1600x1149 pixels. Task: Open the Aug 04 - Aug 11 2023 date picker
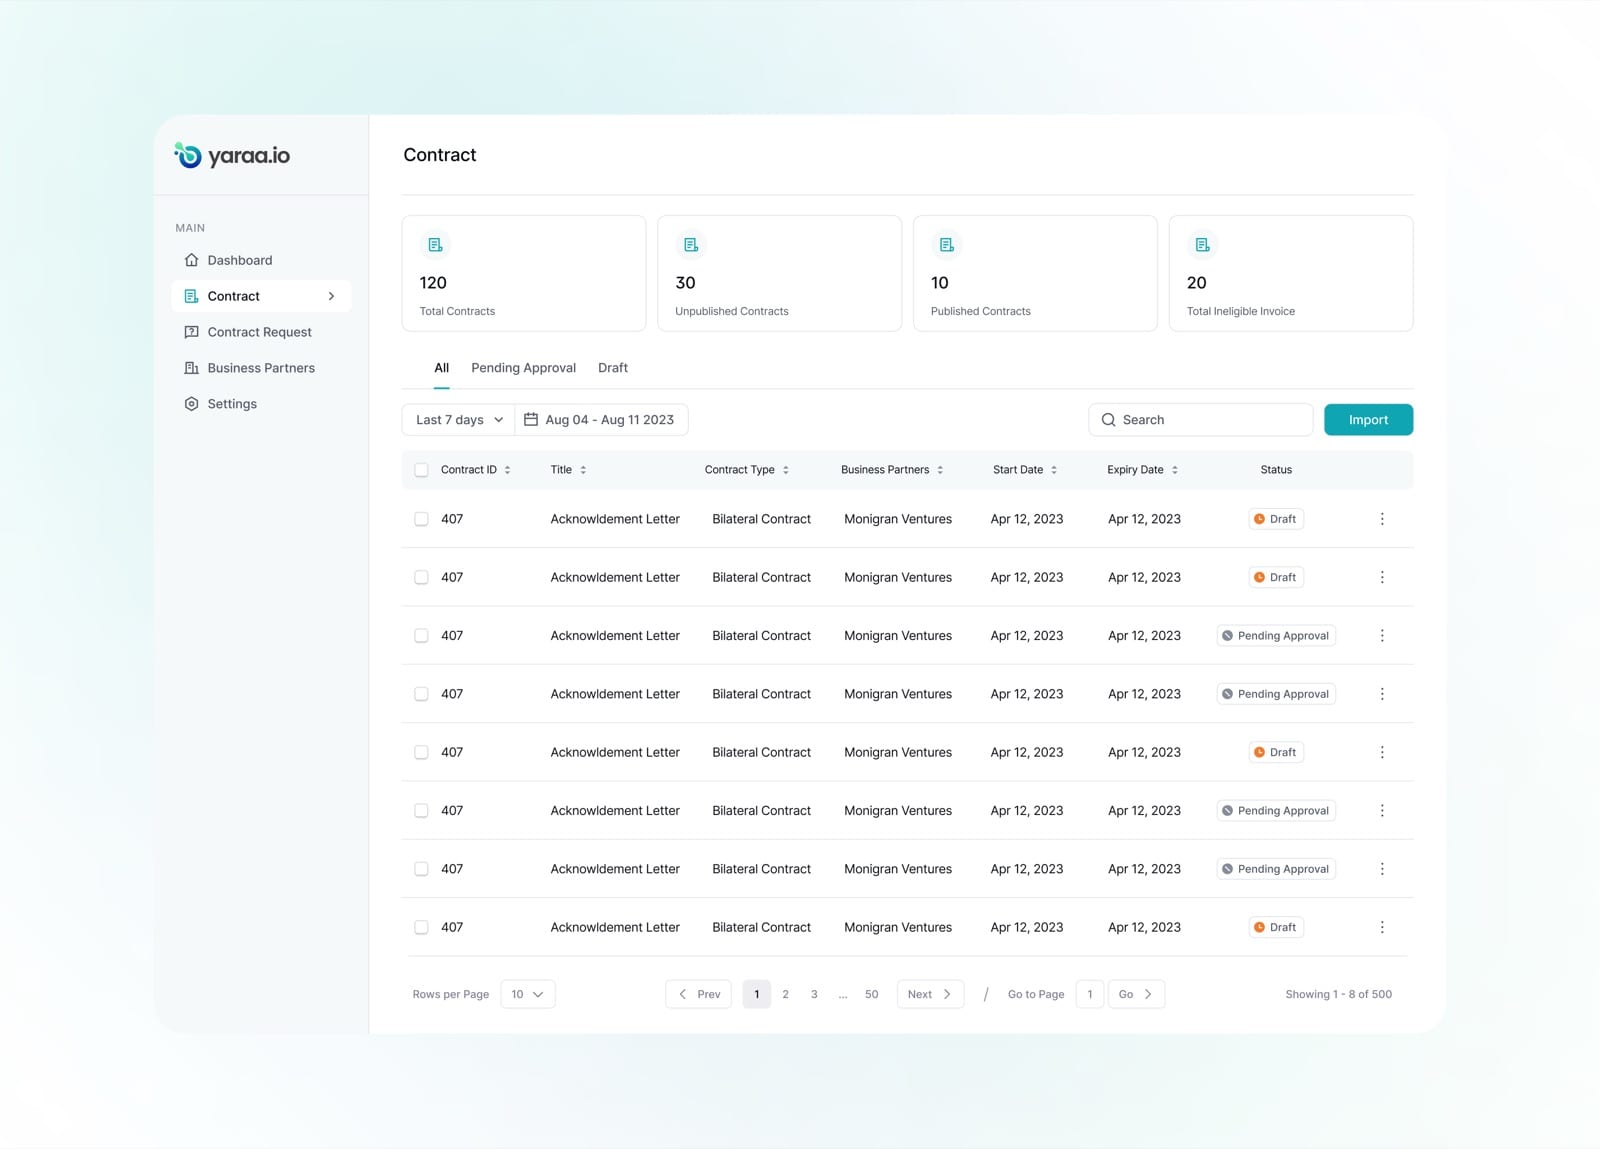(x=601, y=420)
